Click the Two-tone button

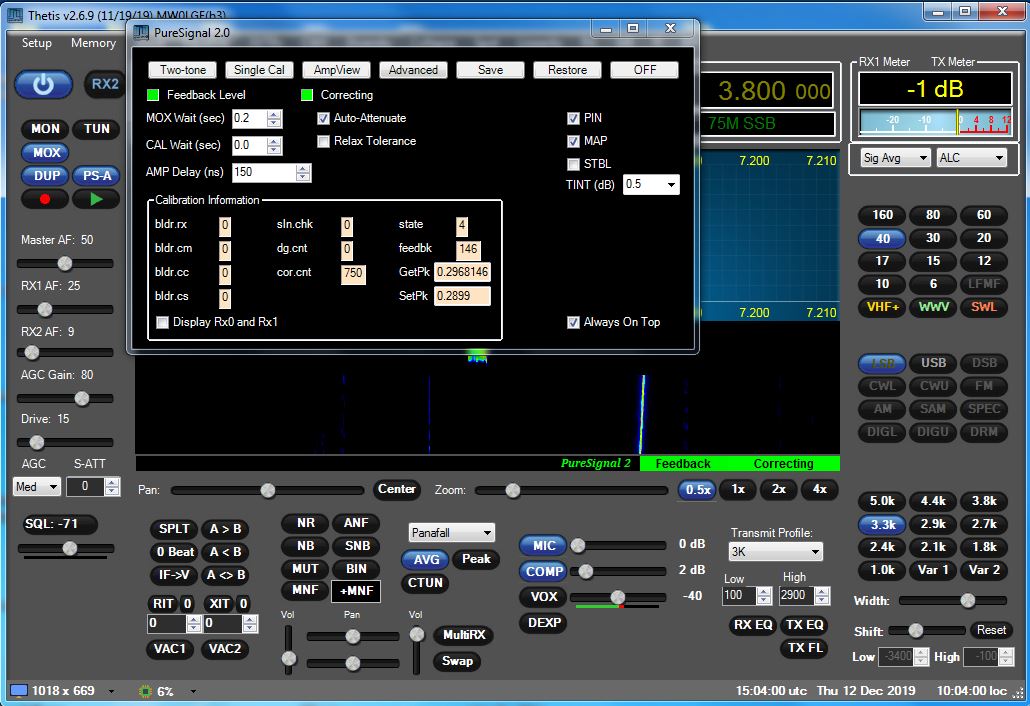pyautogui.click(x=183, y=70)
